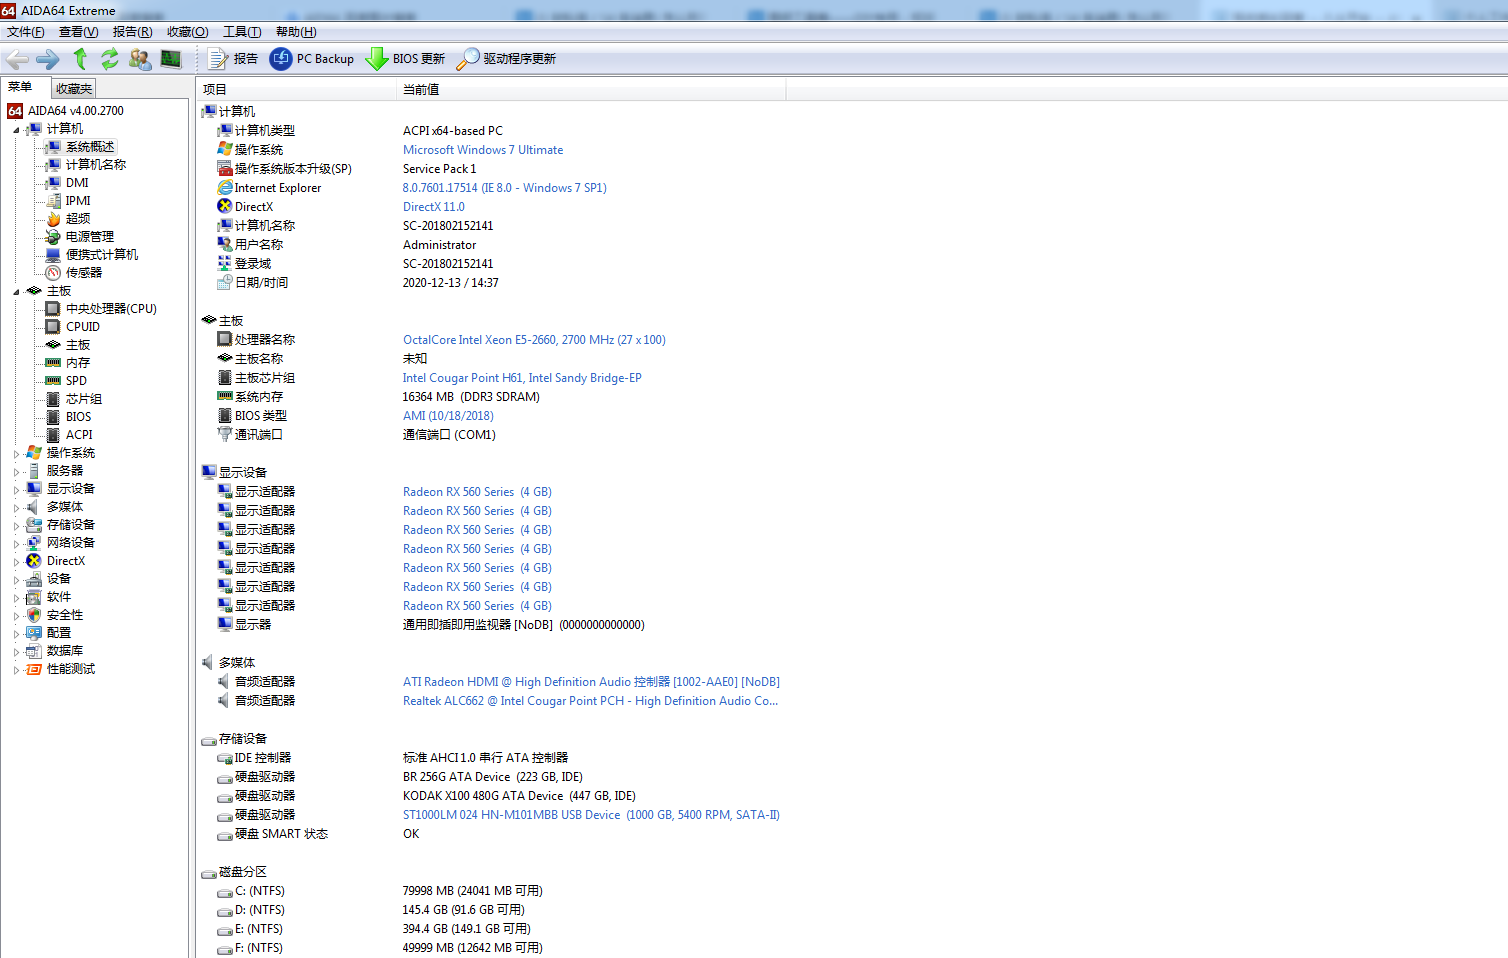1508x958 pixels.
Task: Collapse the 计算机 tree node
Action: [16, 130]
